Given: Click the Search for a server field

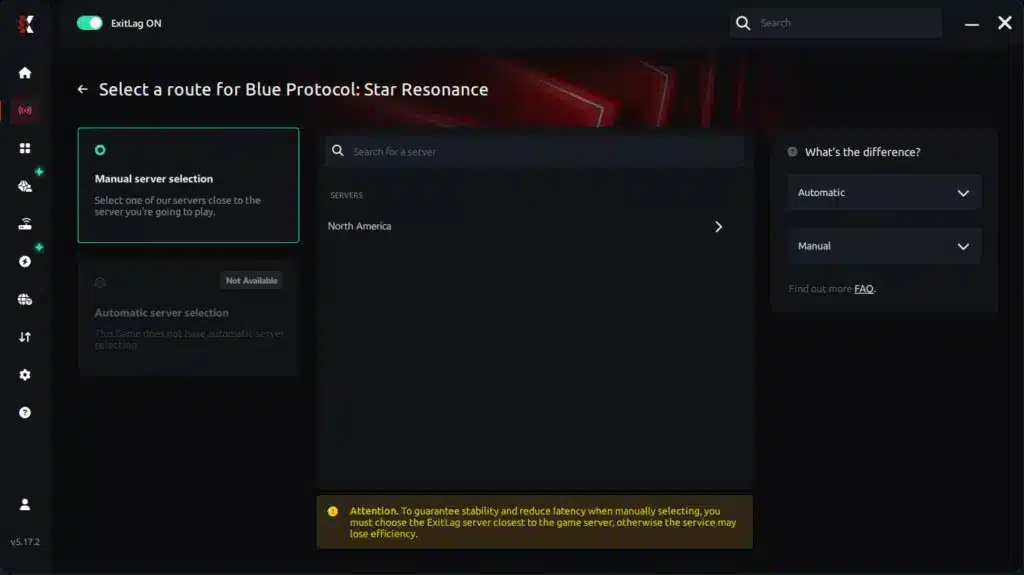Looking at the screenshot, I should pyautogui.click(x=535, y=152).
